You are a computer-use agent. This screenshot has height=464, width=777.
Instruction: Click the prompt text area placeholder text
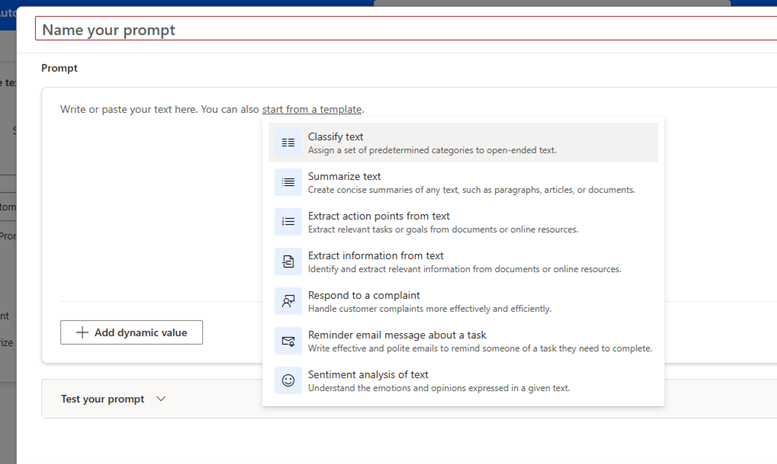150,109
